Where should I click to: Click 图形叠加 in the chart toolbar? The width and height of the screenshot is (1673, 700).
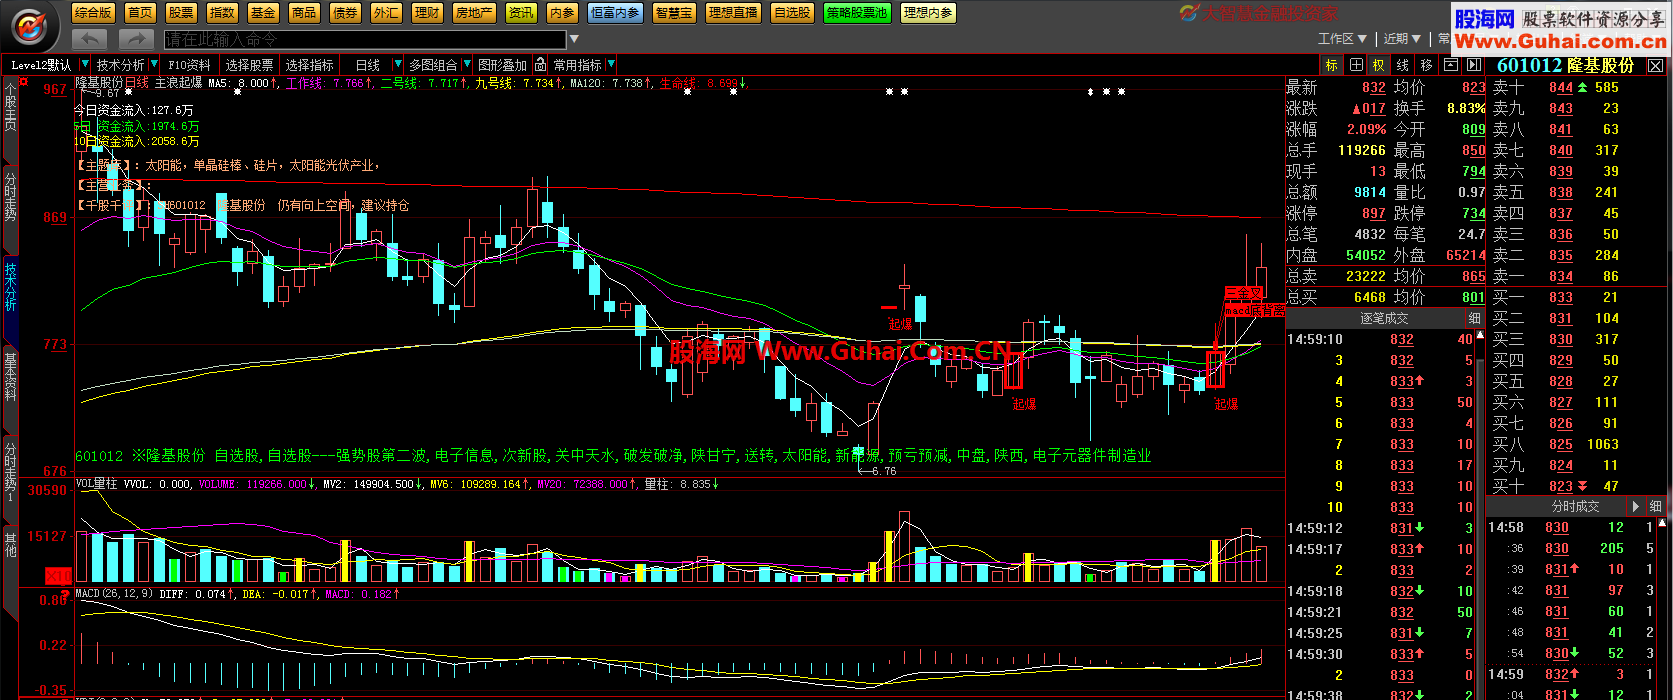coord(502,65)
